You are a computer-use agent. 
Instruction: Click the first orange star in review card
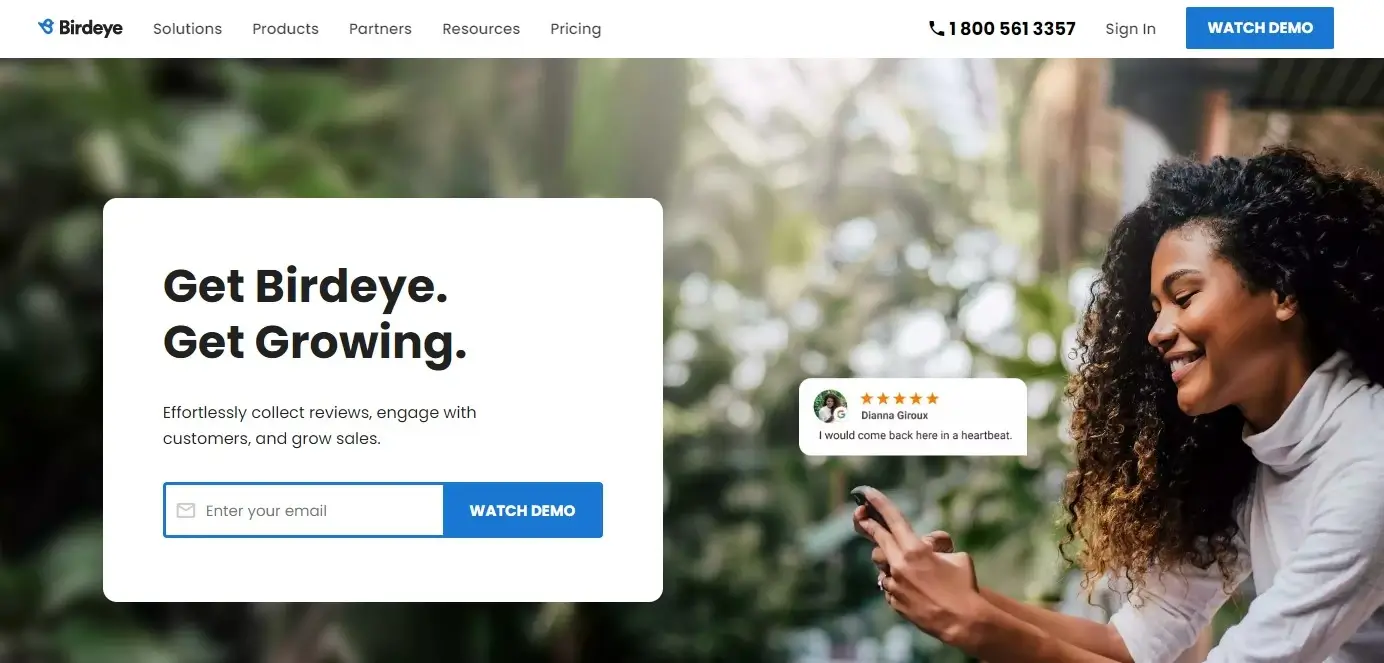[867, 398]
